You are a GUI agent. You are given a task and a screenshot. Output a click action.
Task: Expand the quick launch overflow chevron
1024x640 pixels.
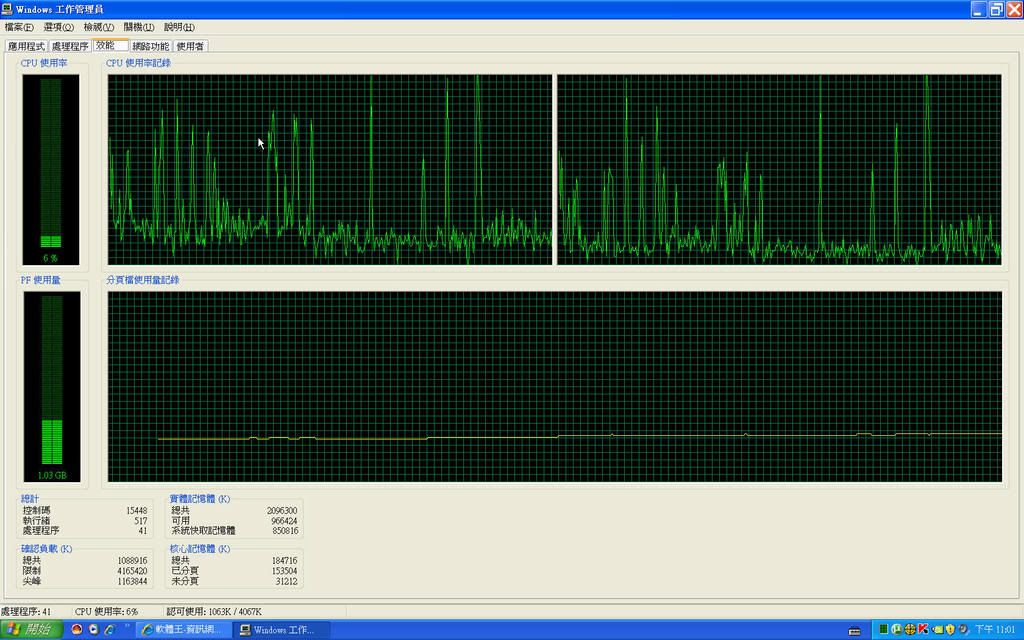coord(127,625)
